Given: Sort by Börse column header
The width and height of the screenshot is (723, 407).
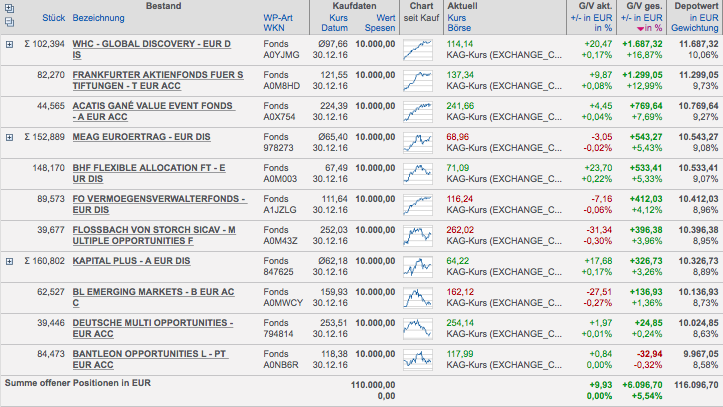Looking at the screenshot, I should [459, 28].
